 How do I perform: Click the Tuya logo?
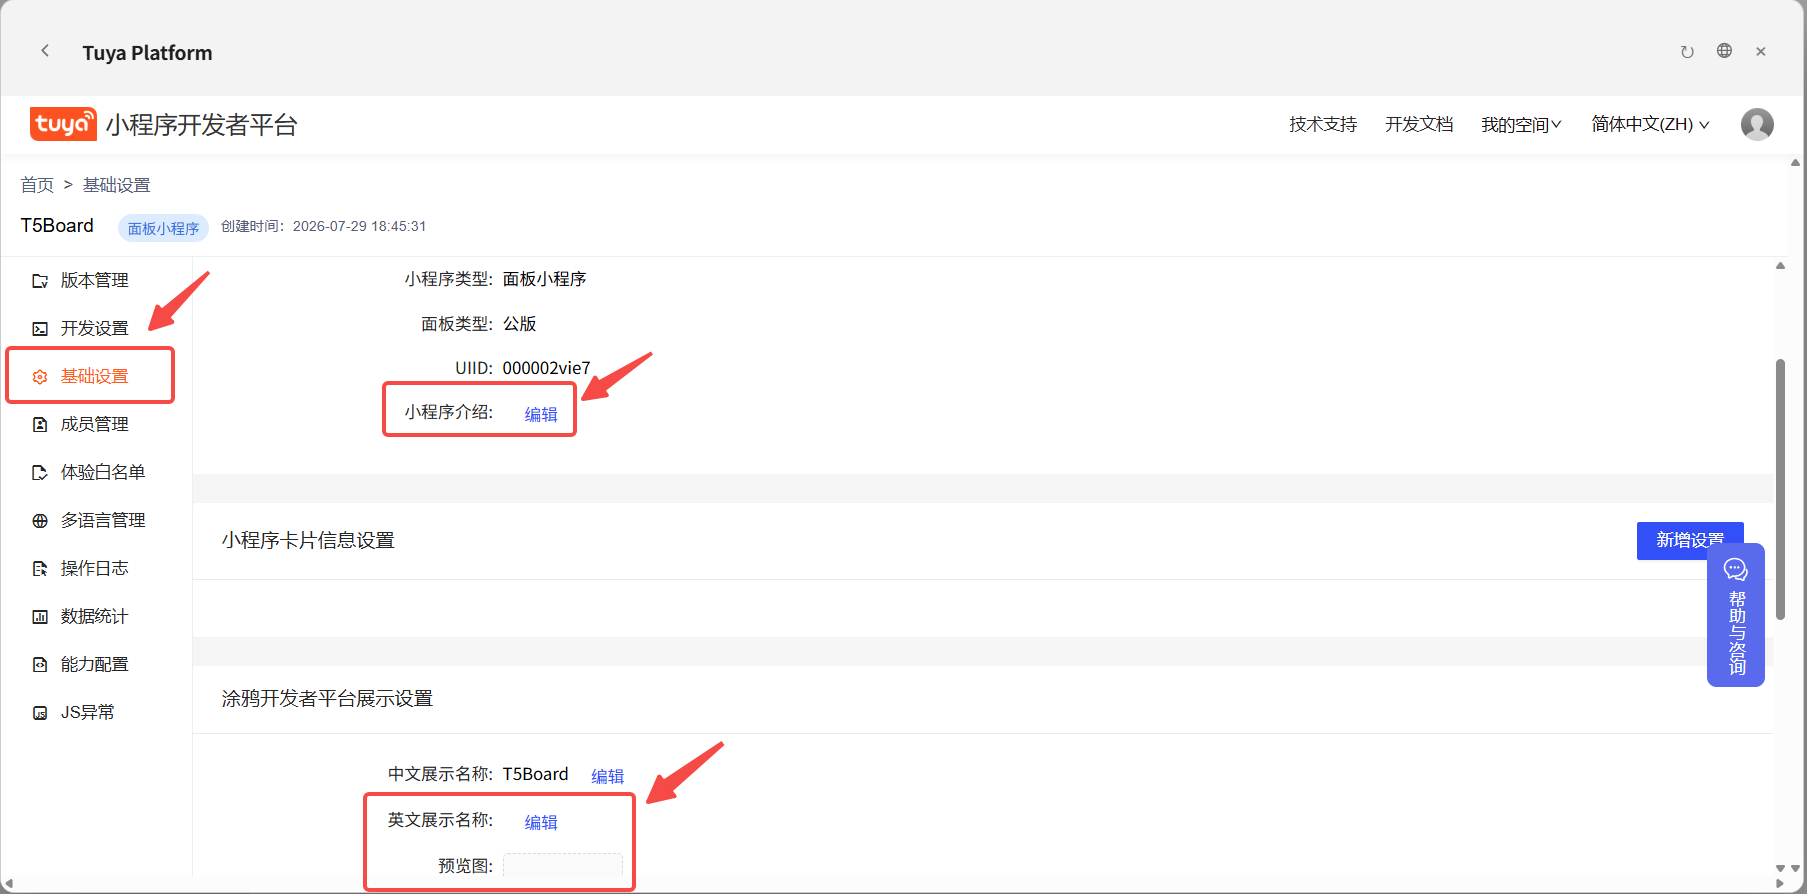tap(63, 124)
